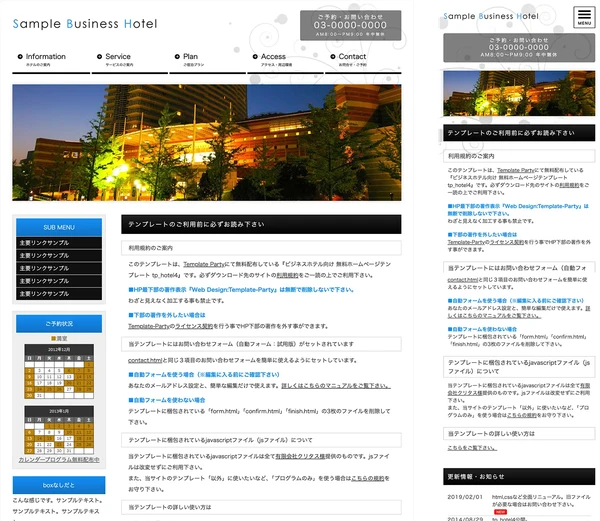Screen dimensions: 600x521
Task: Click blue text ■下部の著作を外したい場合は in desktop view
Action: [167, 315]
